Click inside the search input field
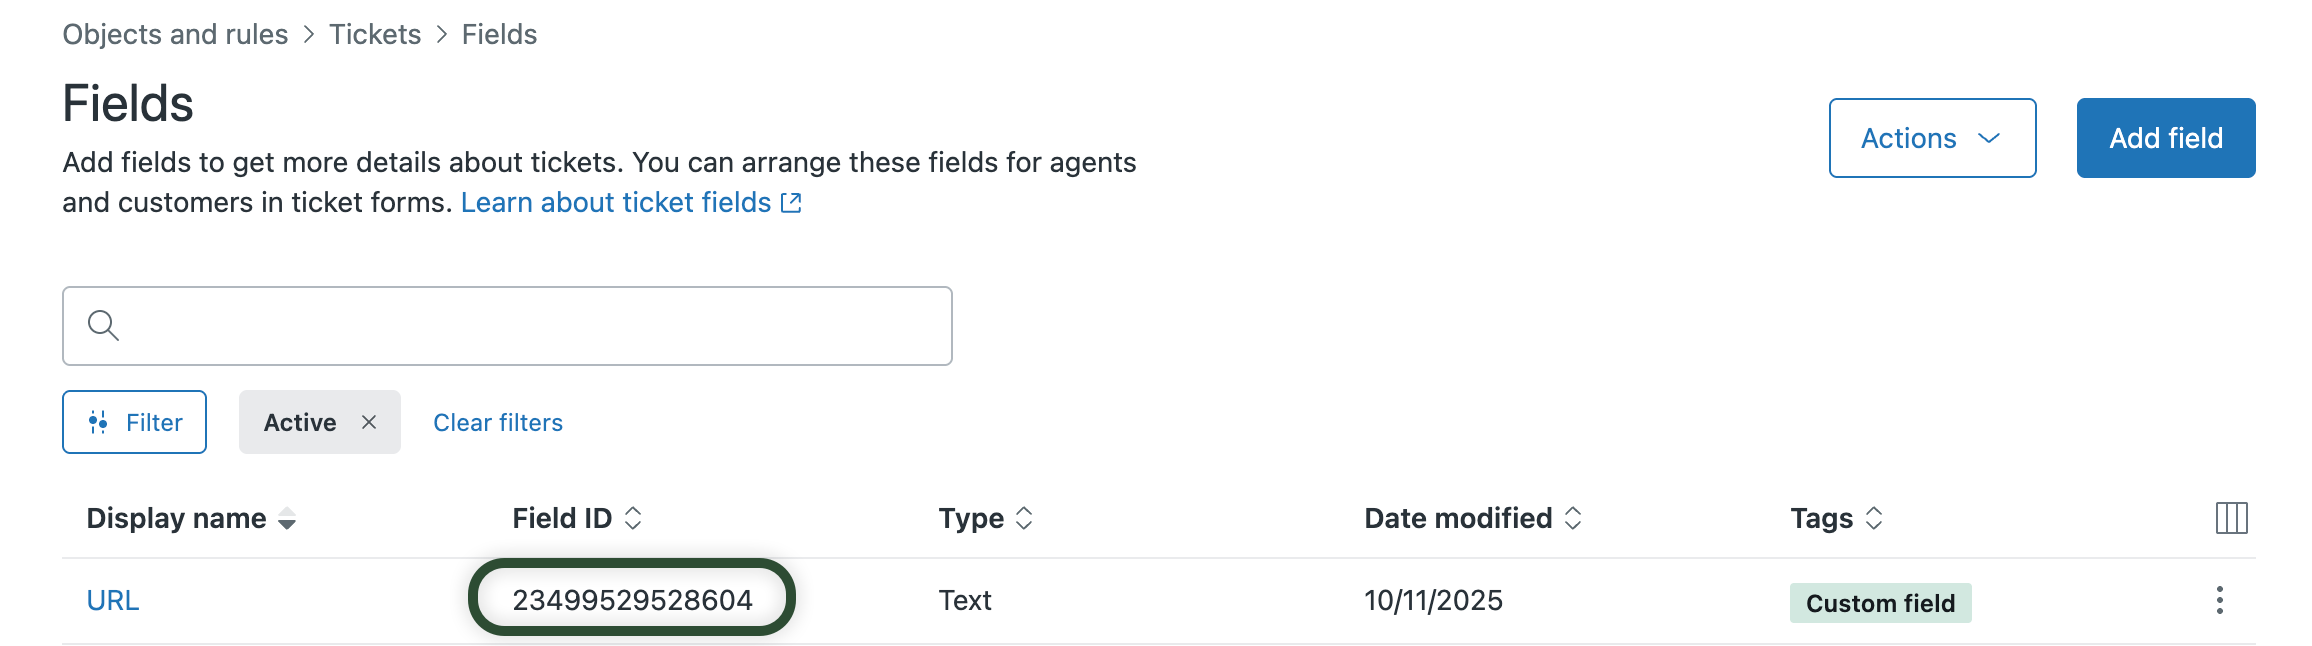The height and width of the screenshot is (646, 2312). 500,325
